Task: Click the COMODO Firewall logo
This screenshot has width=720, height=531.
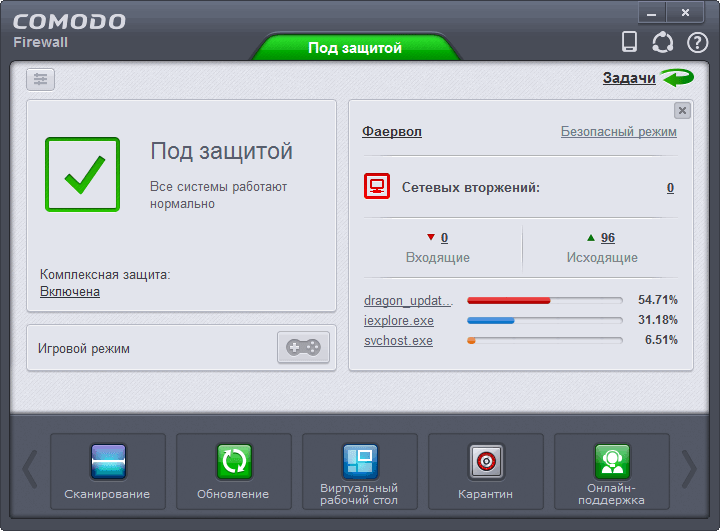Action: pos(69,31)
